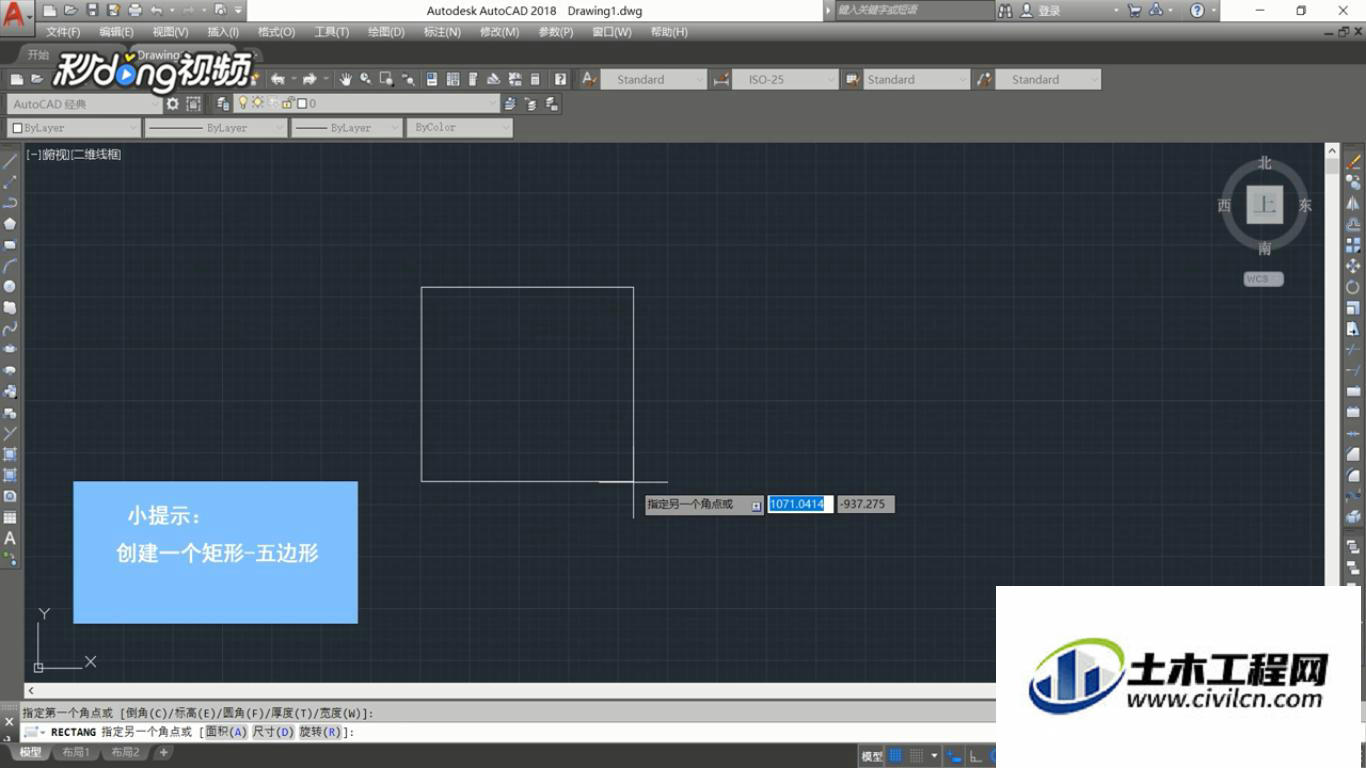Select the Spline draw tool
1366x768 pixels.
[10, 328]
